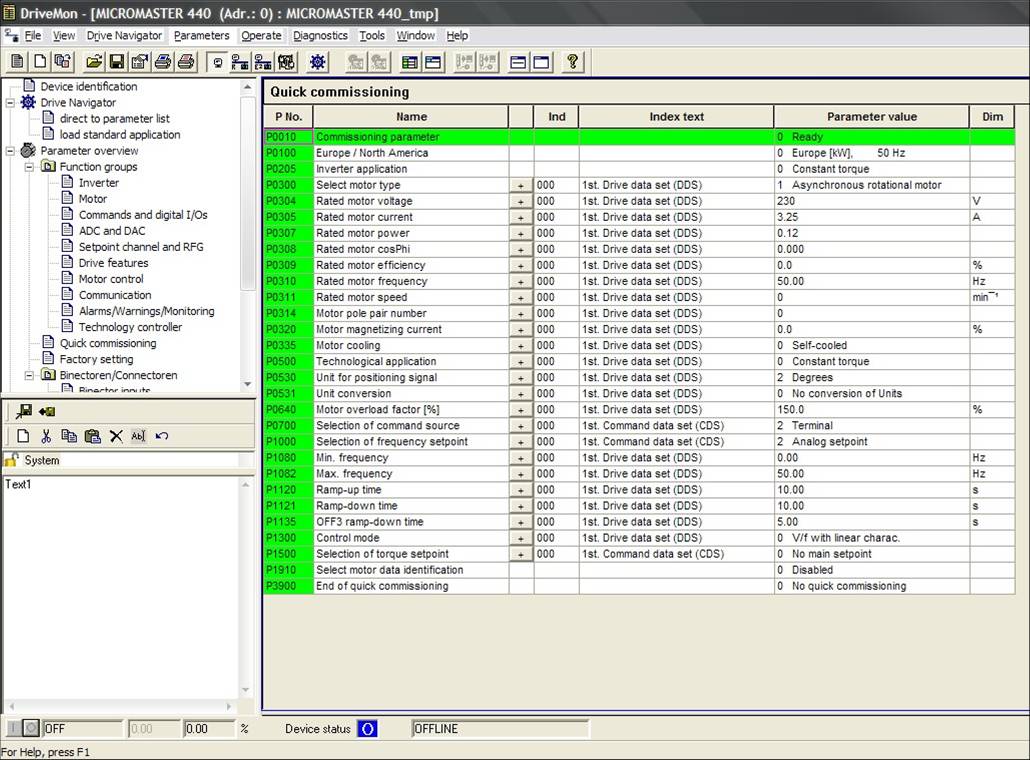This screenshot has height=760, width=1030.
Task: Select 'load standard application' tree item
Action: [x=120, y=135]
